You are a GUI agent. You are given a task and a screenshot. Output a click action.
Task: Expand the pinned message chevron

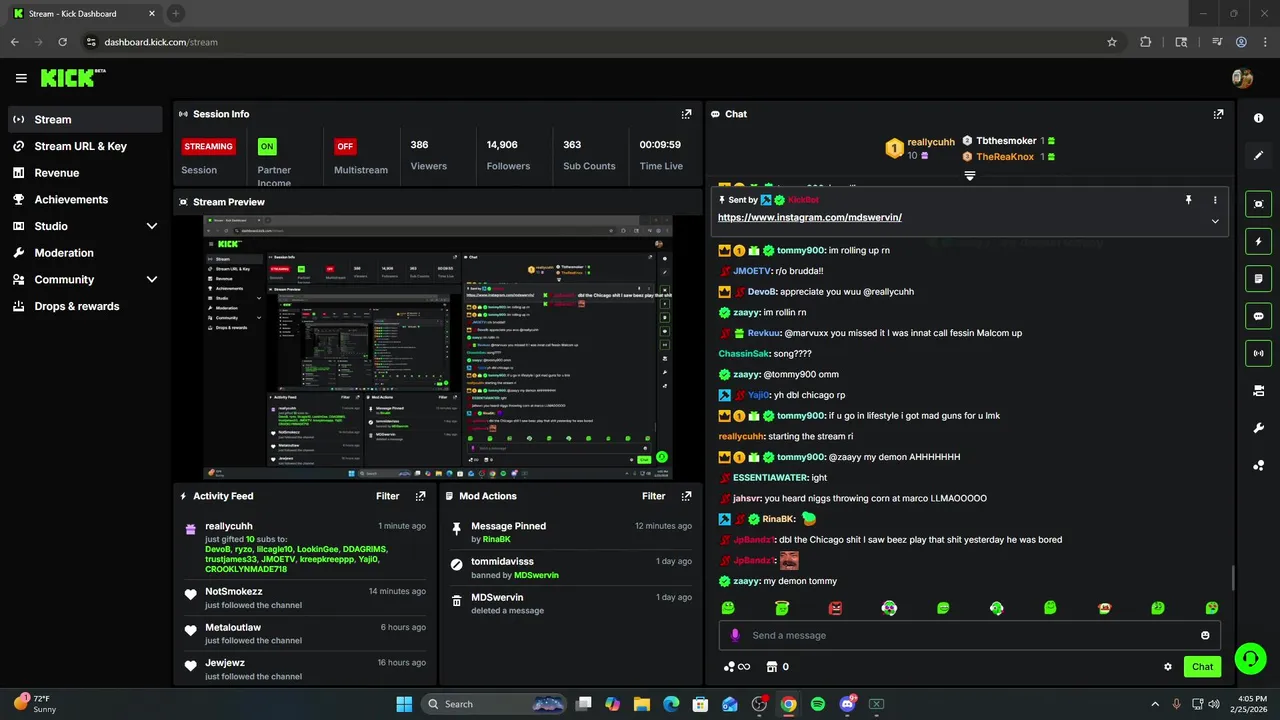pyautogui.click(x=1215, y=221)
